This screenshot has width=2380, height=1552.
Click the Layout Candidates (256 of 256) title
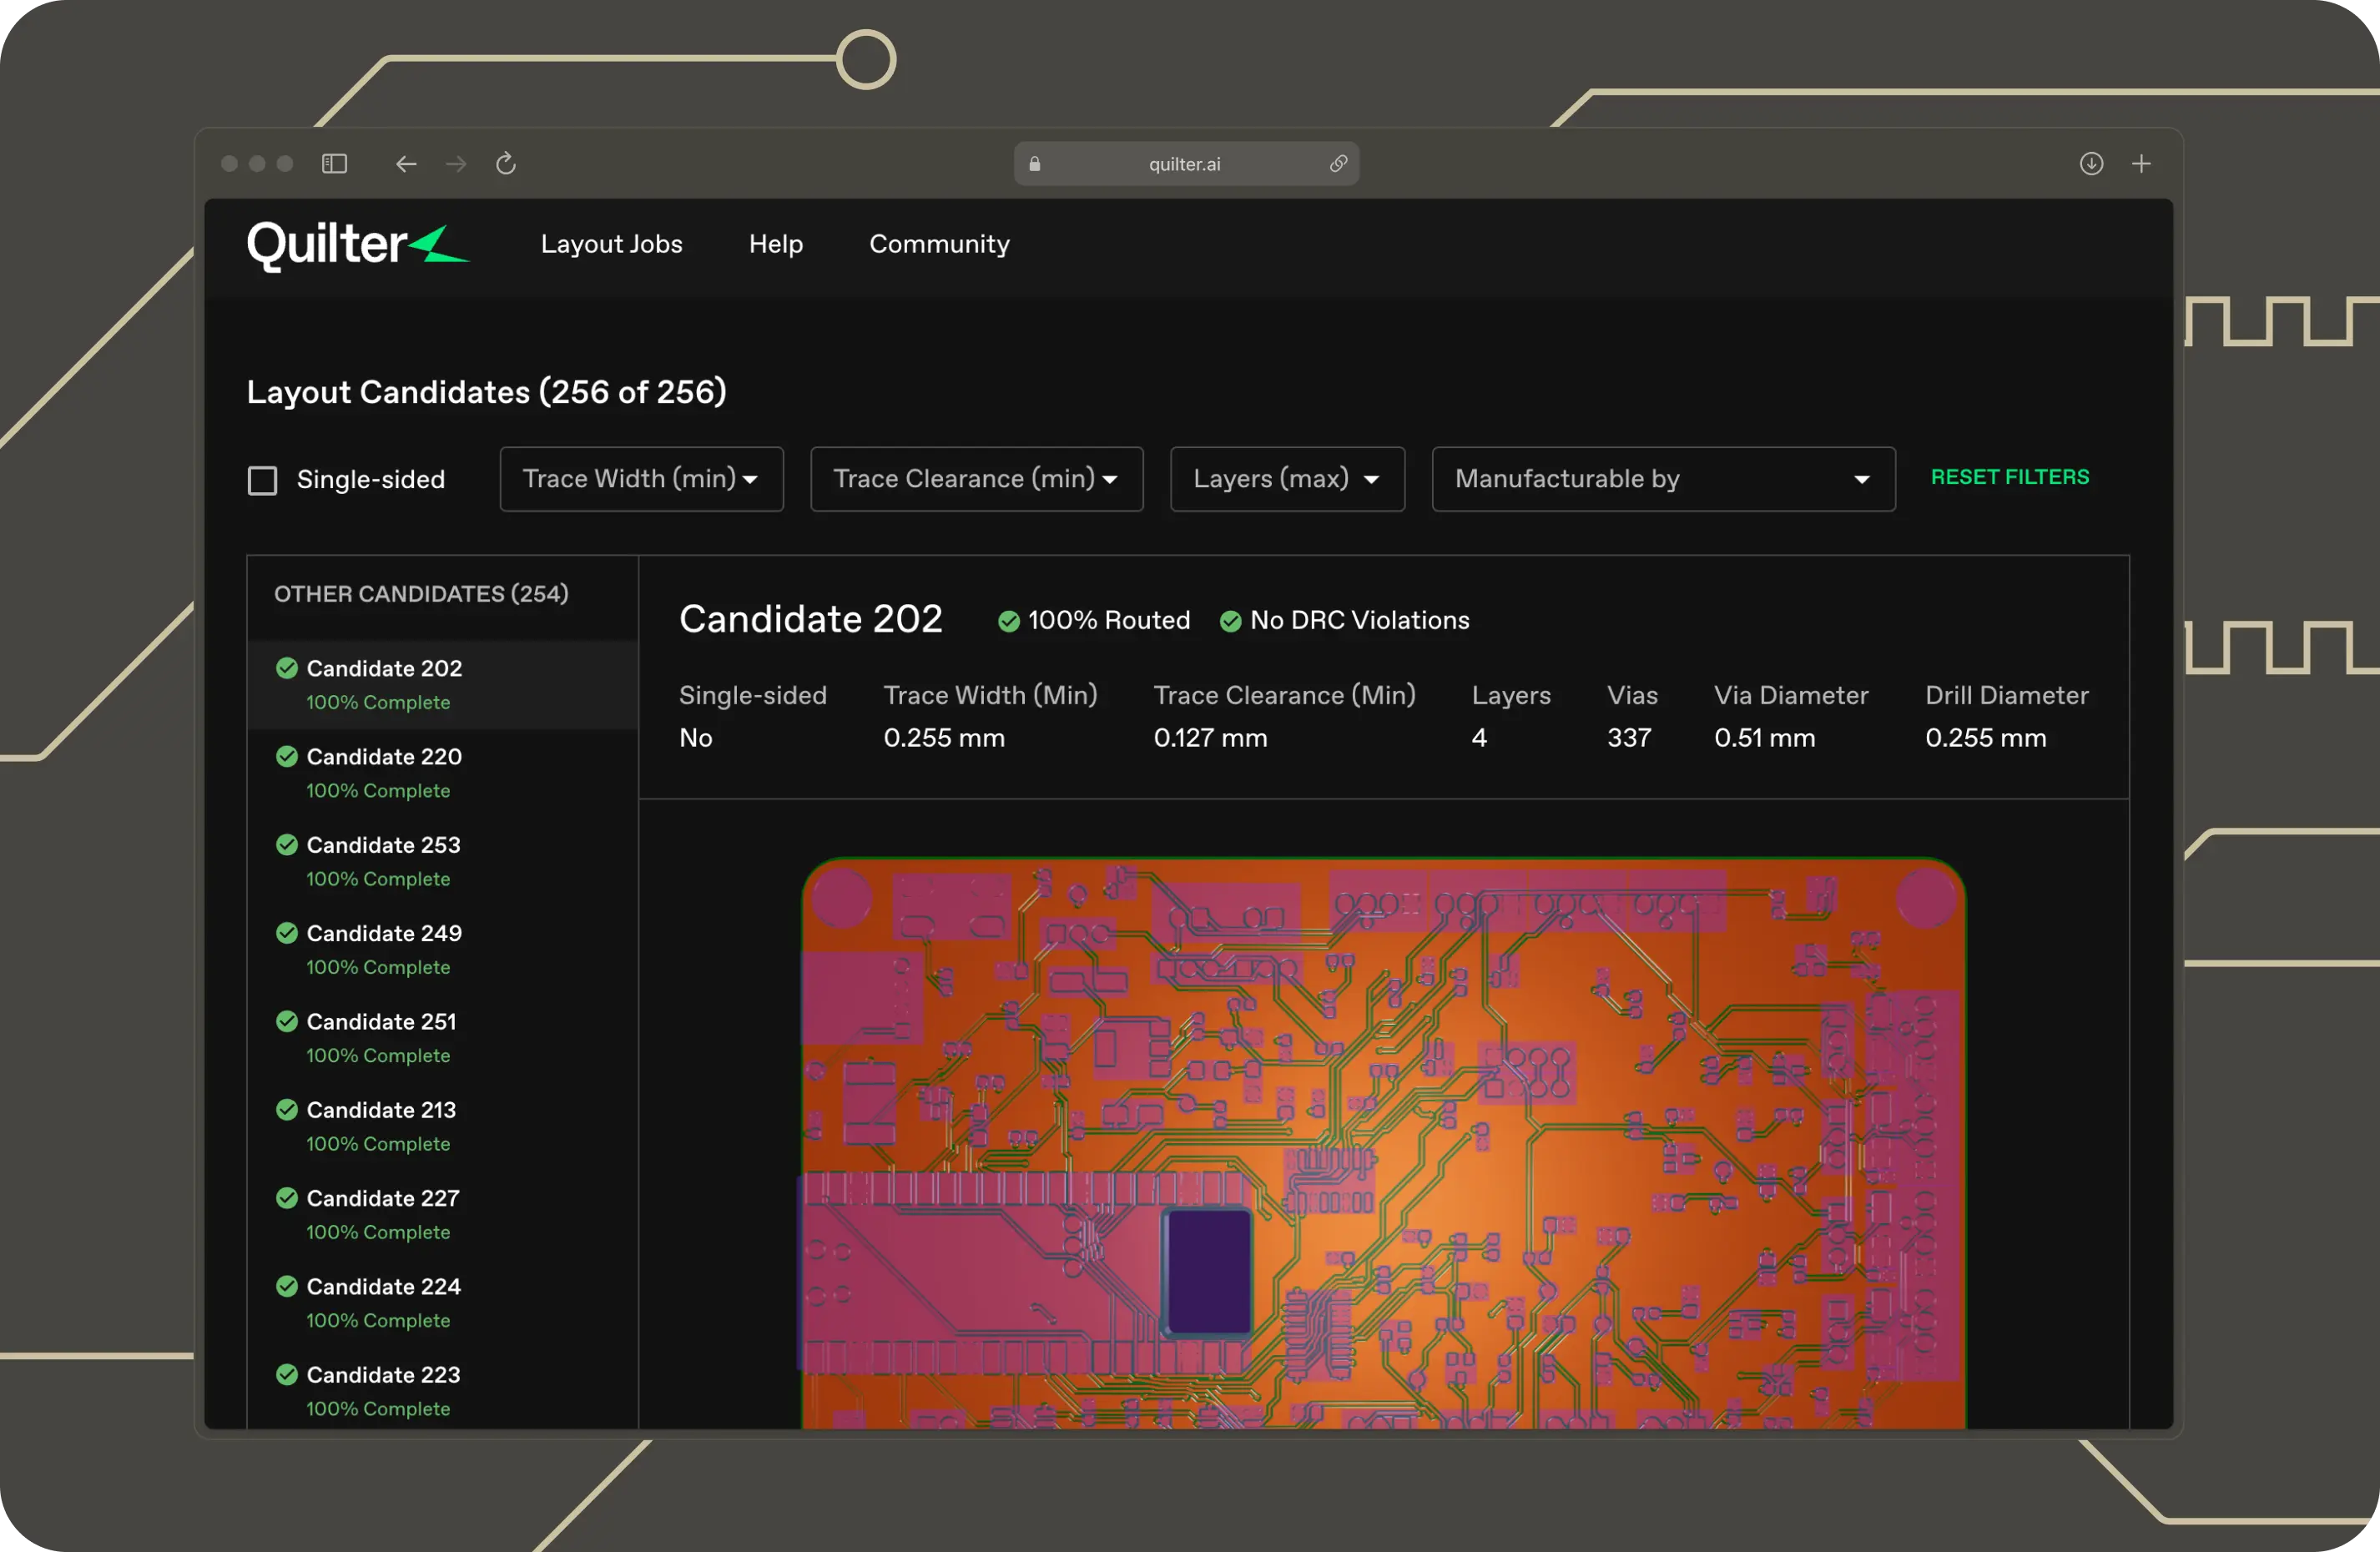click(x=487, y=392)
